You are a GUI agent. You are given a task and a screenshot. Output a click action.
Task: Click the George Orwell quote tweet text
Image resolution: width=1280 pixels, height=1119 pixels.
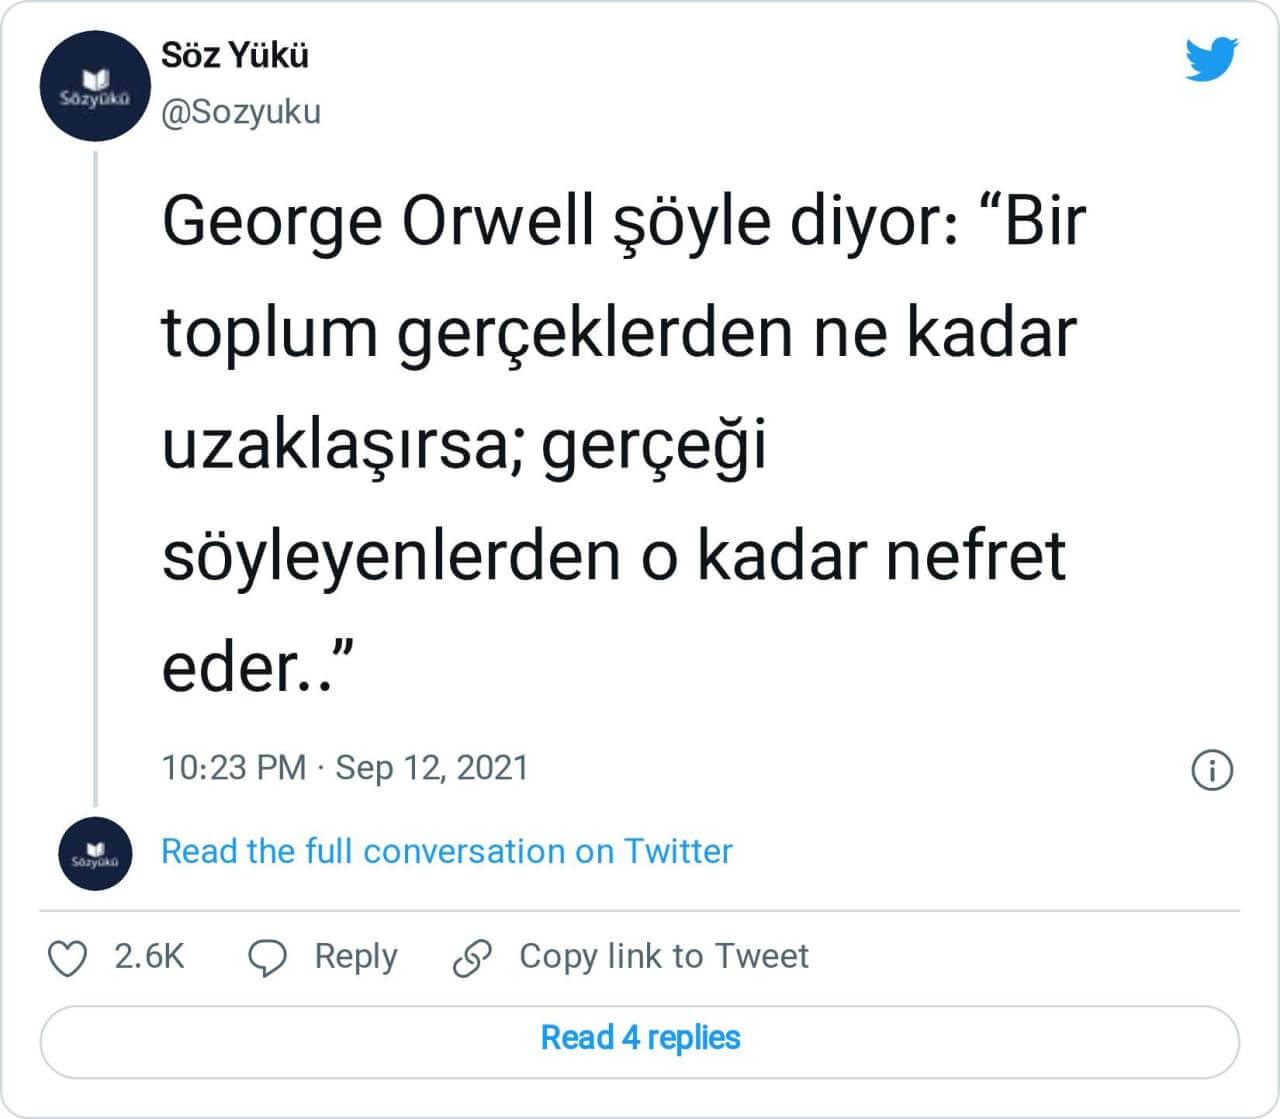[620, 442]
